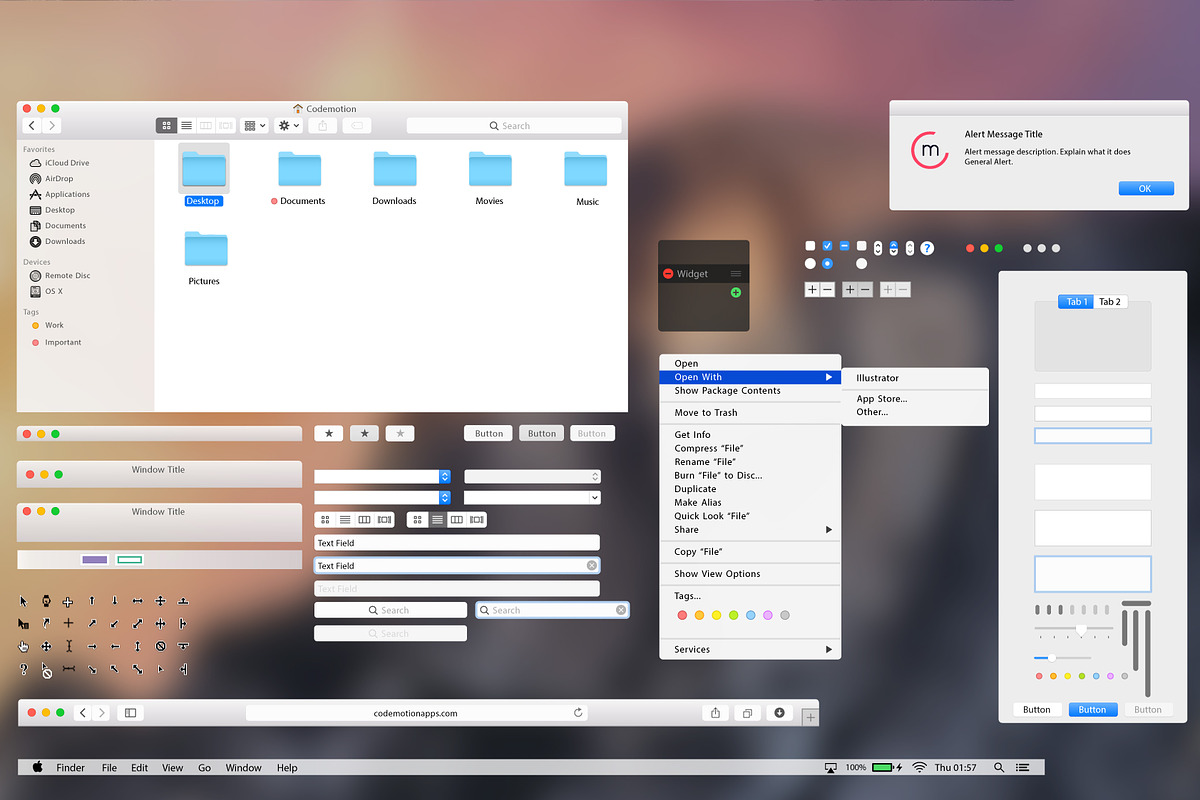Click the blue question mark help button

tap(927, 247)
